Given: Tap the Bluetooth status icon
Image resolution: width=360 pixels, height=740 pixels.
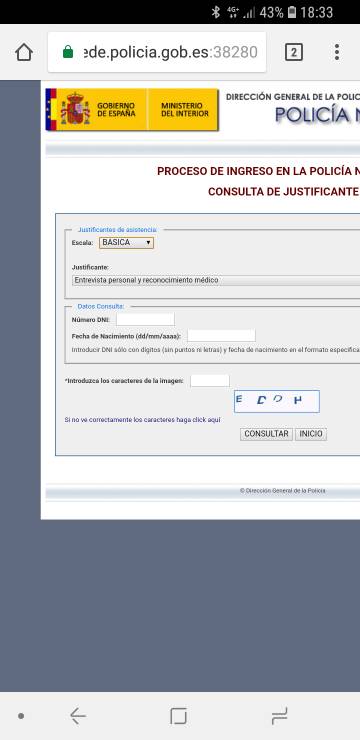Looking at the screenshot, I should tap(216, 12).
